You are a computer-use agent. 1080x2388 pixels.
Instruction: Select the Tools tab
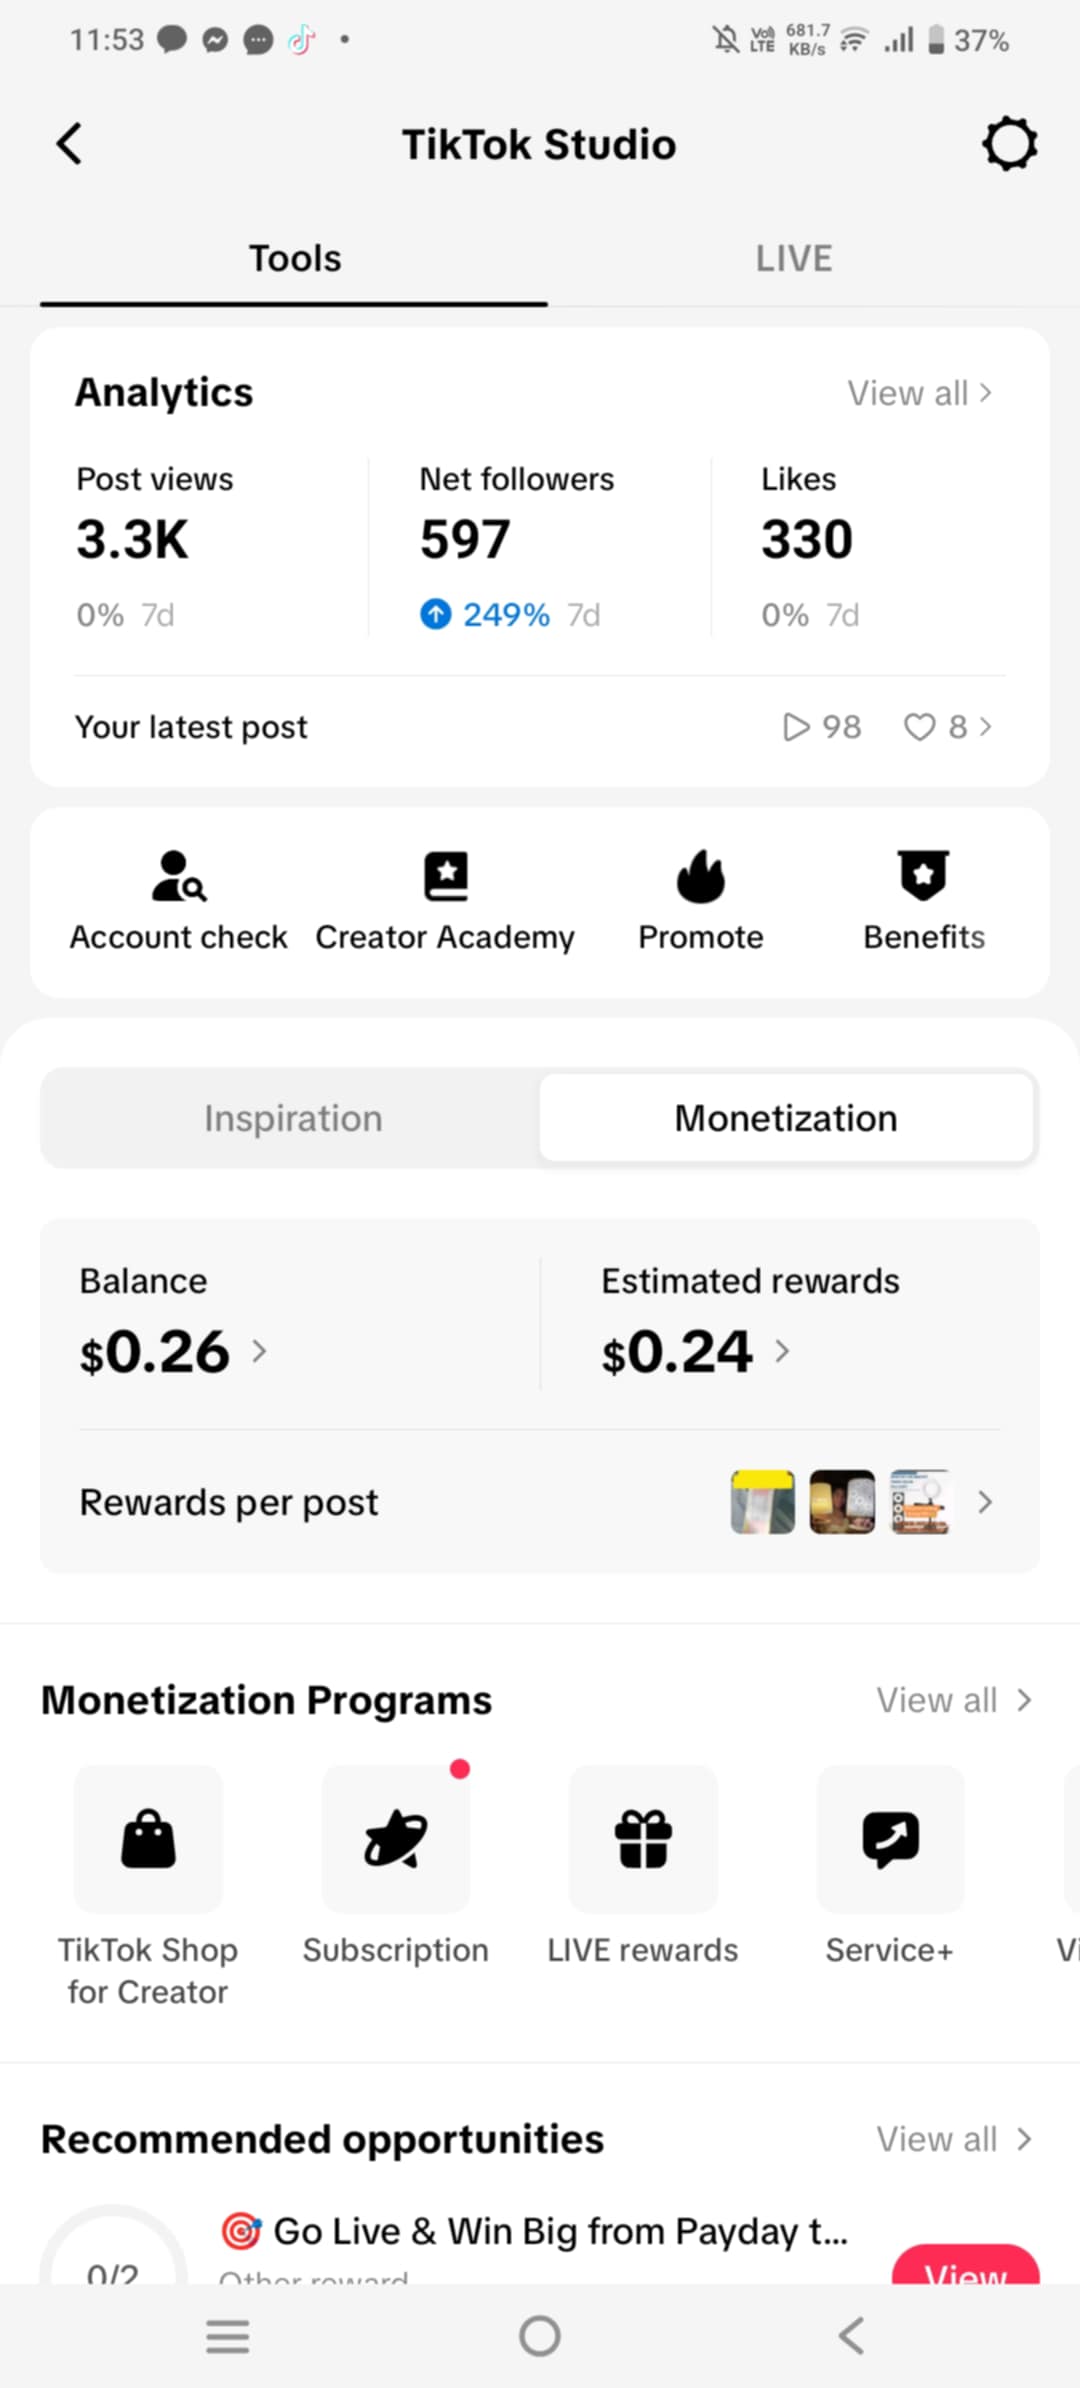click(x=294, y=259)
